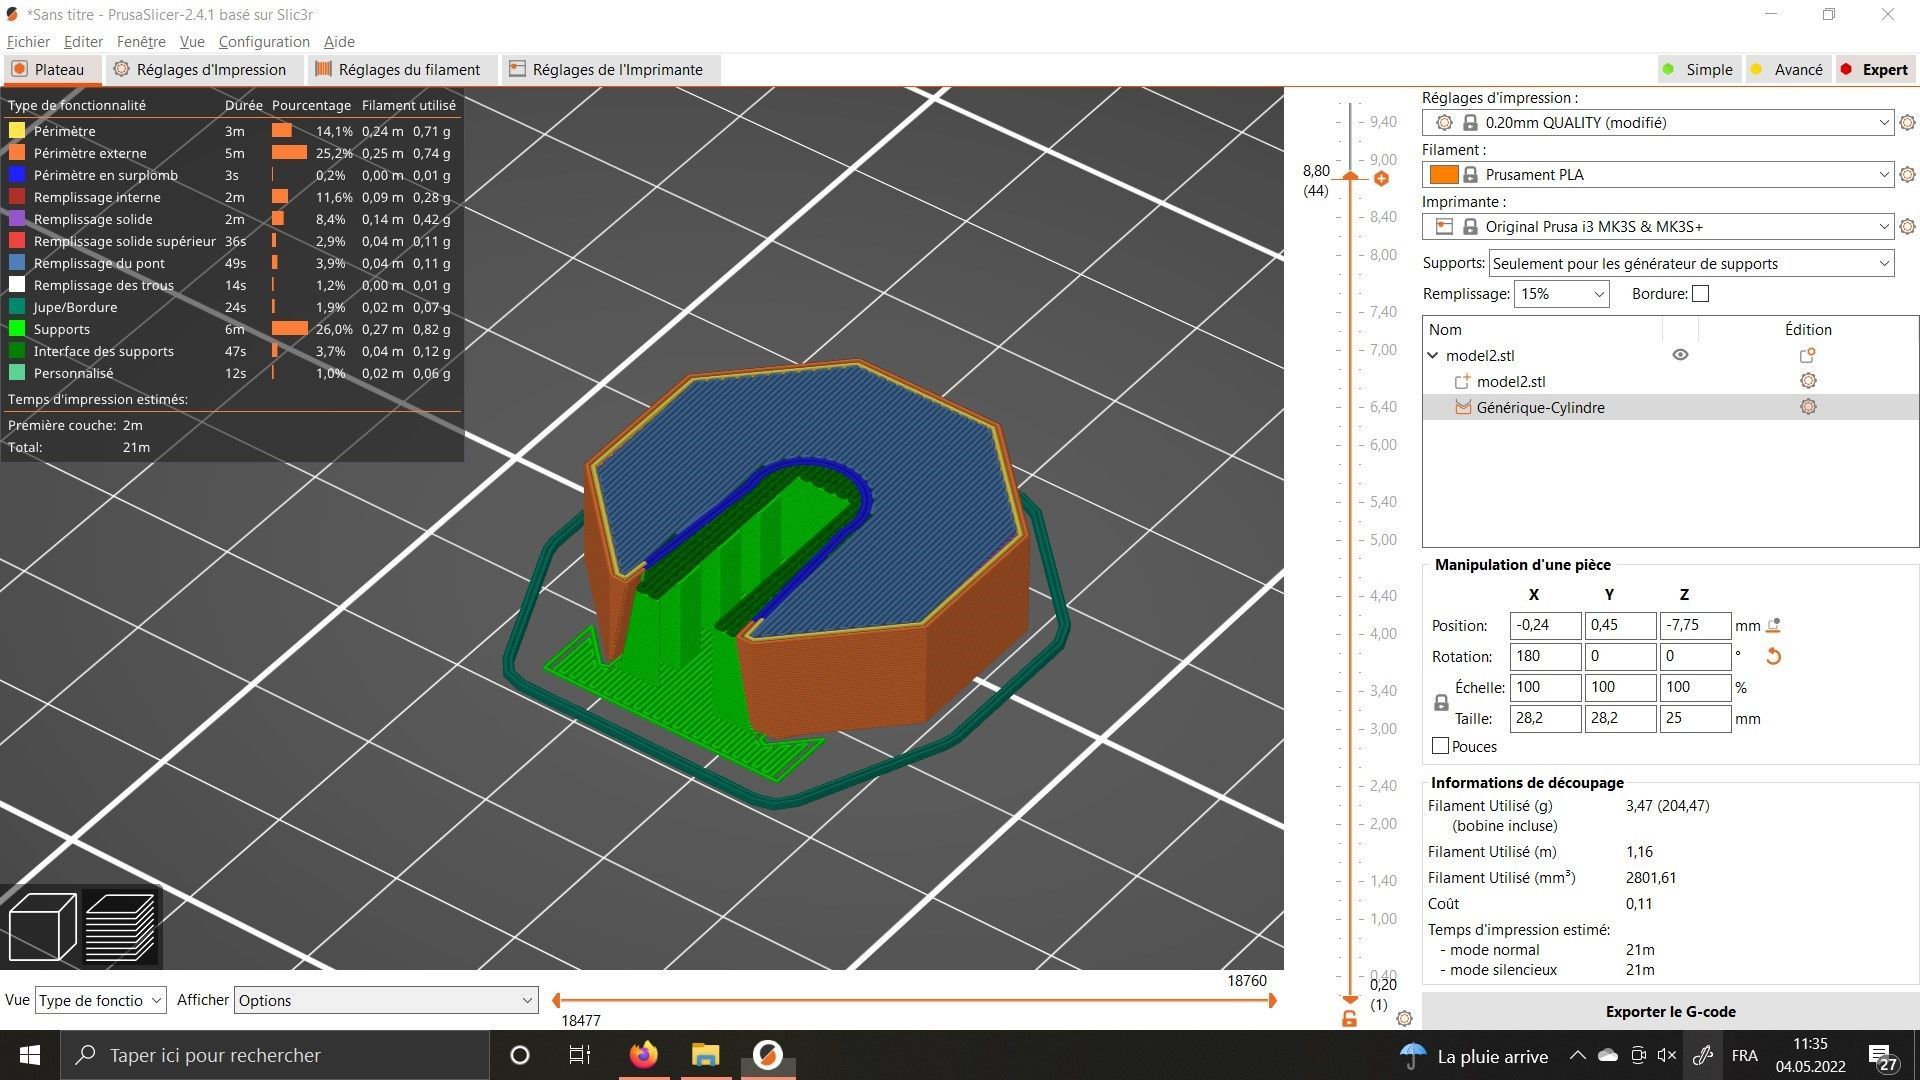Select Simple mode
Viewport: 1920px width, 1080px height.
coord(1698,69)
